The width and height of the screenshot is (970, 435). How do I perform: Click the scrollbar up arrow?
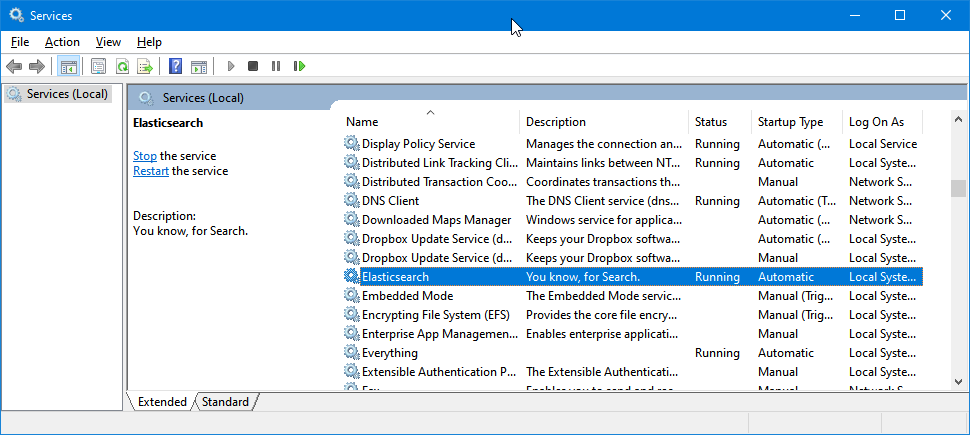(x=958, y=119)
